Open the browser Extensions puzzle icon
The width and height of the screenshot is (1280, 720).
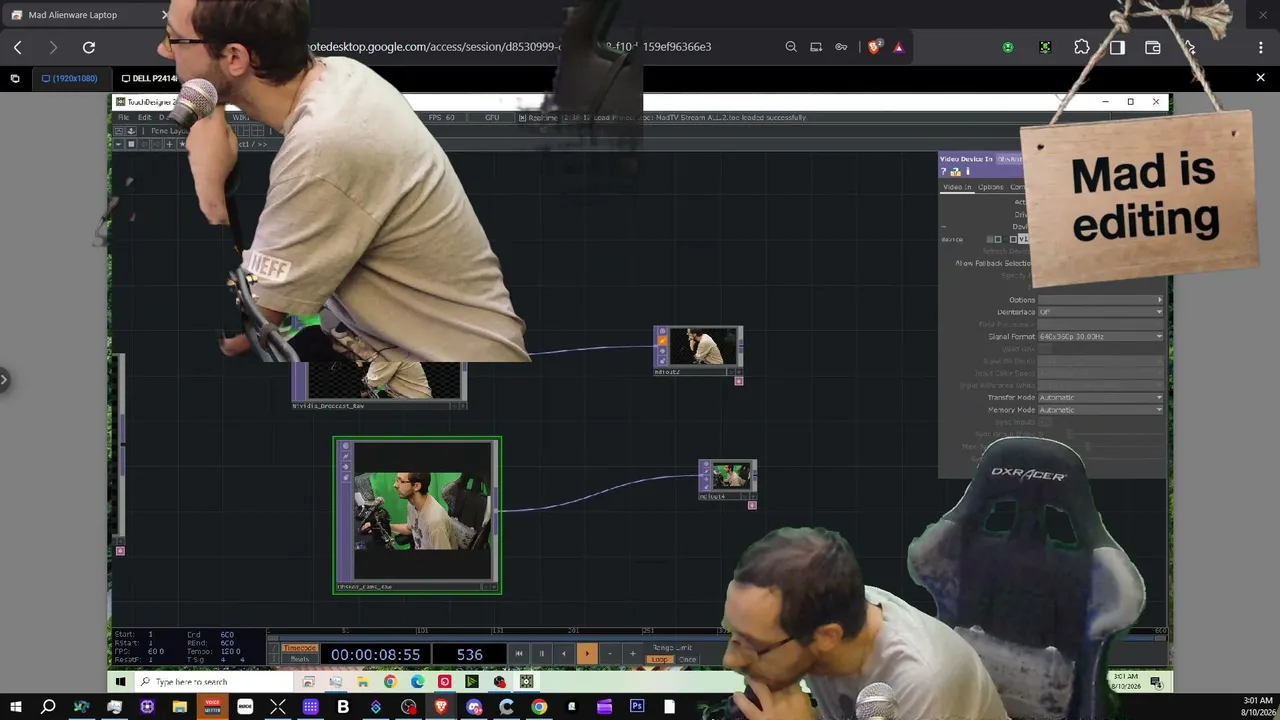point(1082,47)
